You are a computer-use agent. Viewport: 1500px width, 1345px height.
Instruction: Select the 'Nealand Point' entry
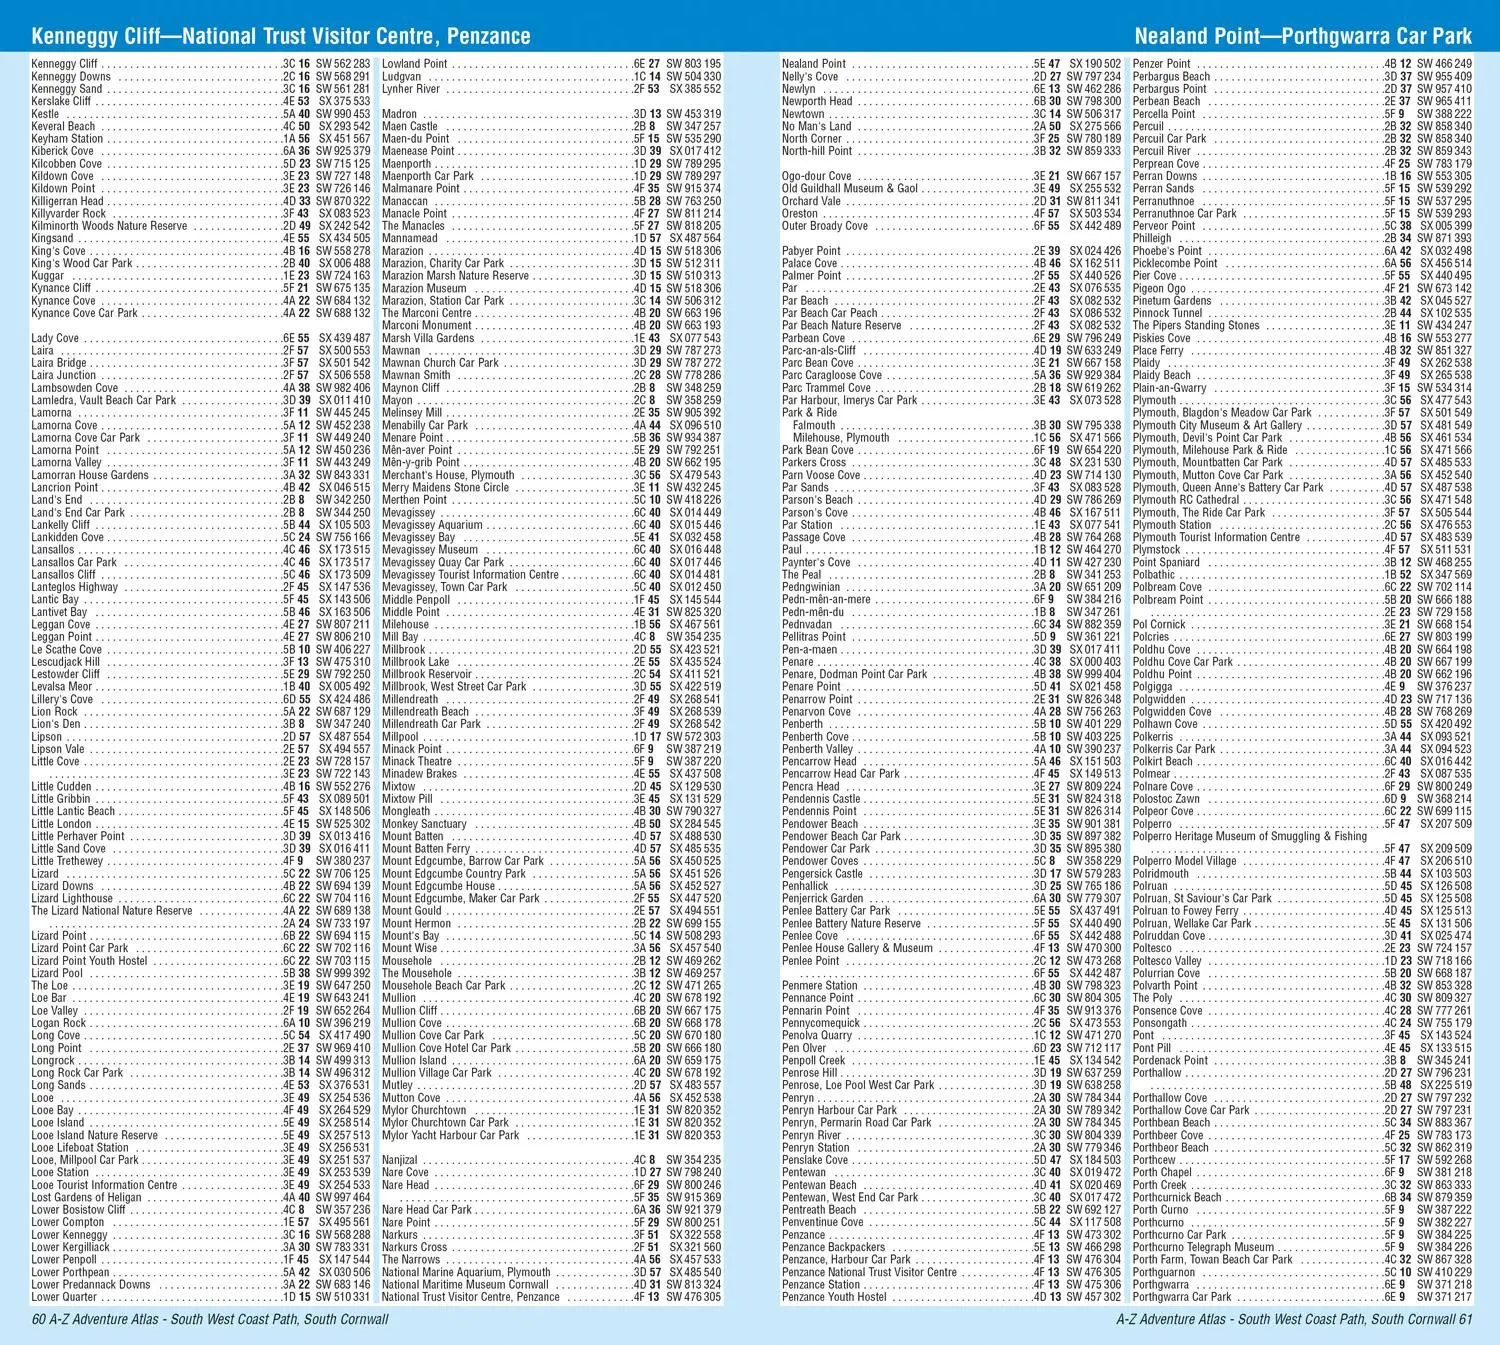pos(951,64)
